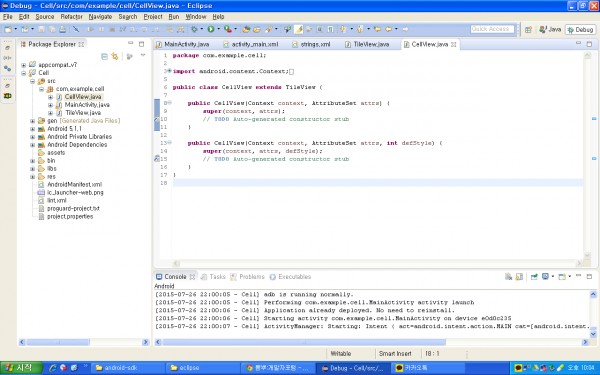Switch to the MainActivity.java editor tab

pos(183,44)
